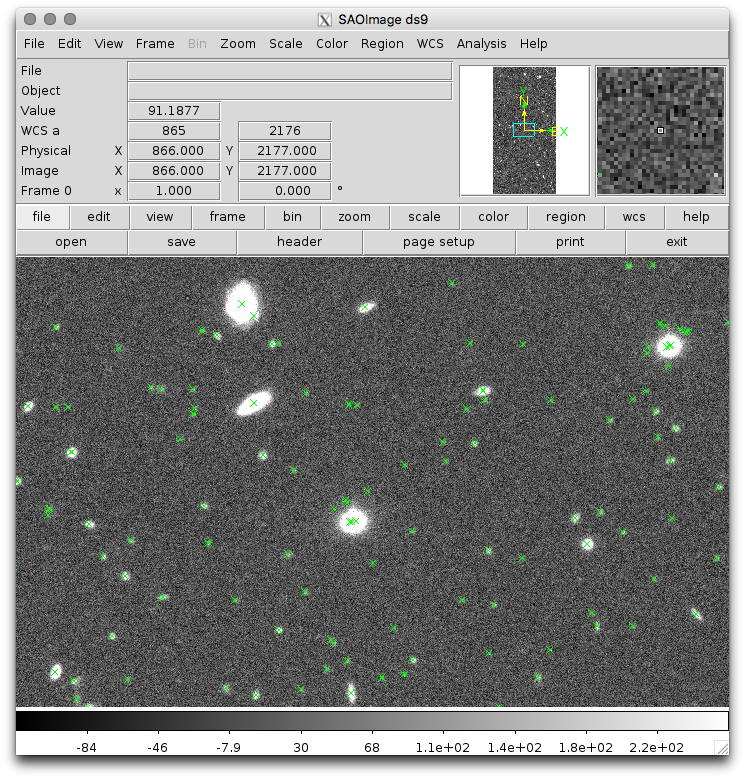745x779 pixels.
Task: Click the Frame 0 angle field 0.000
Action: coord(285,191)
